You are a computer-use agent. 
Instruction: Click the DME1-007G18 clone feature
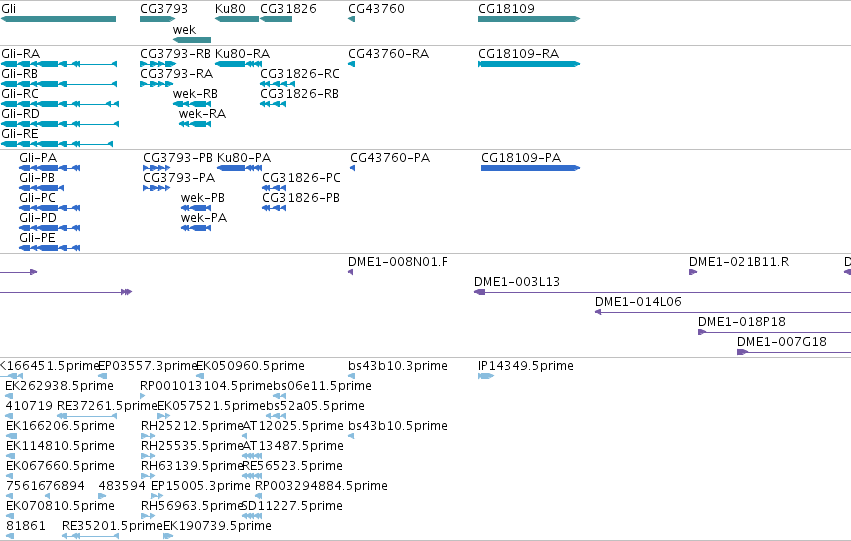tap(794, 353)
